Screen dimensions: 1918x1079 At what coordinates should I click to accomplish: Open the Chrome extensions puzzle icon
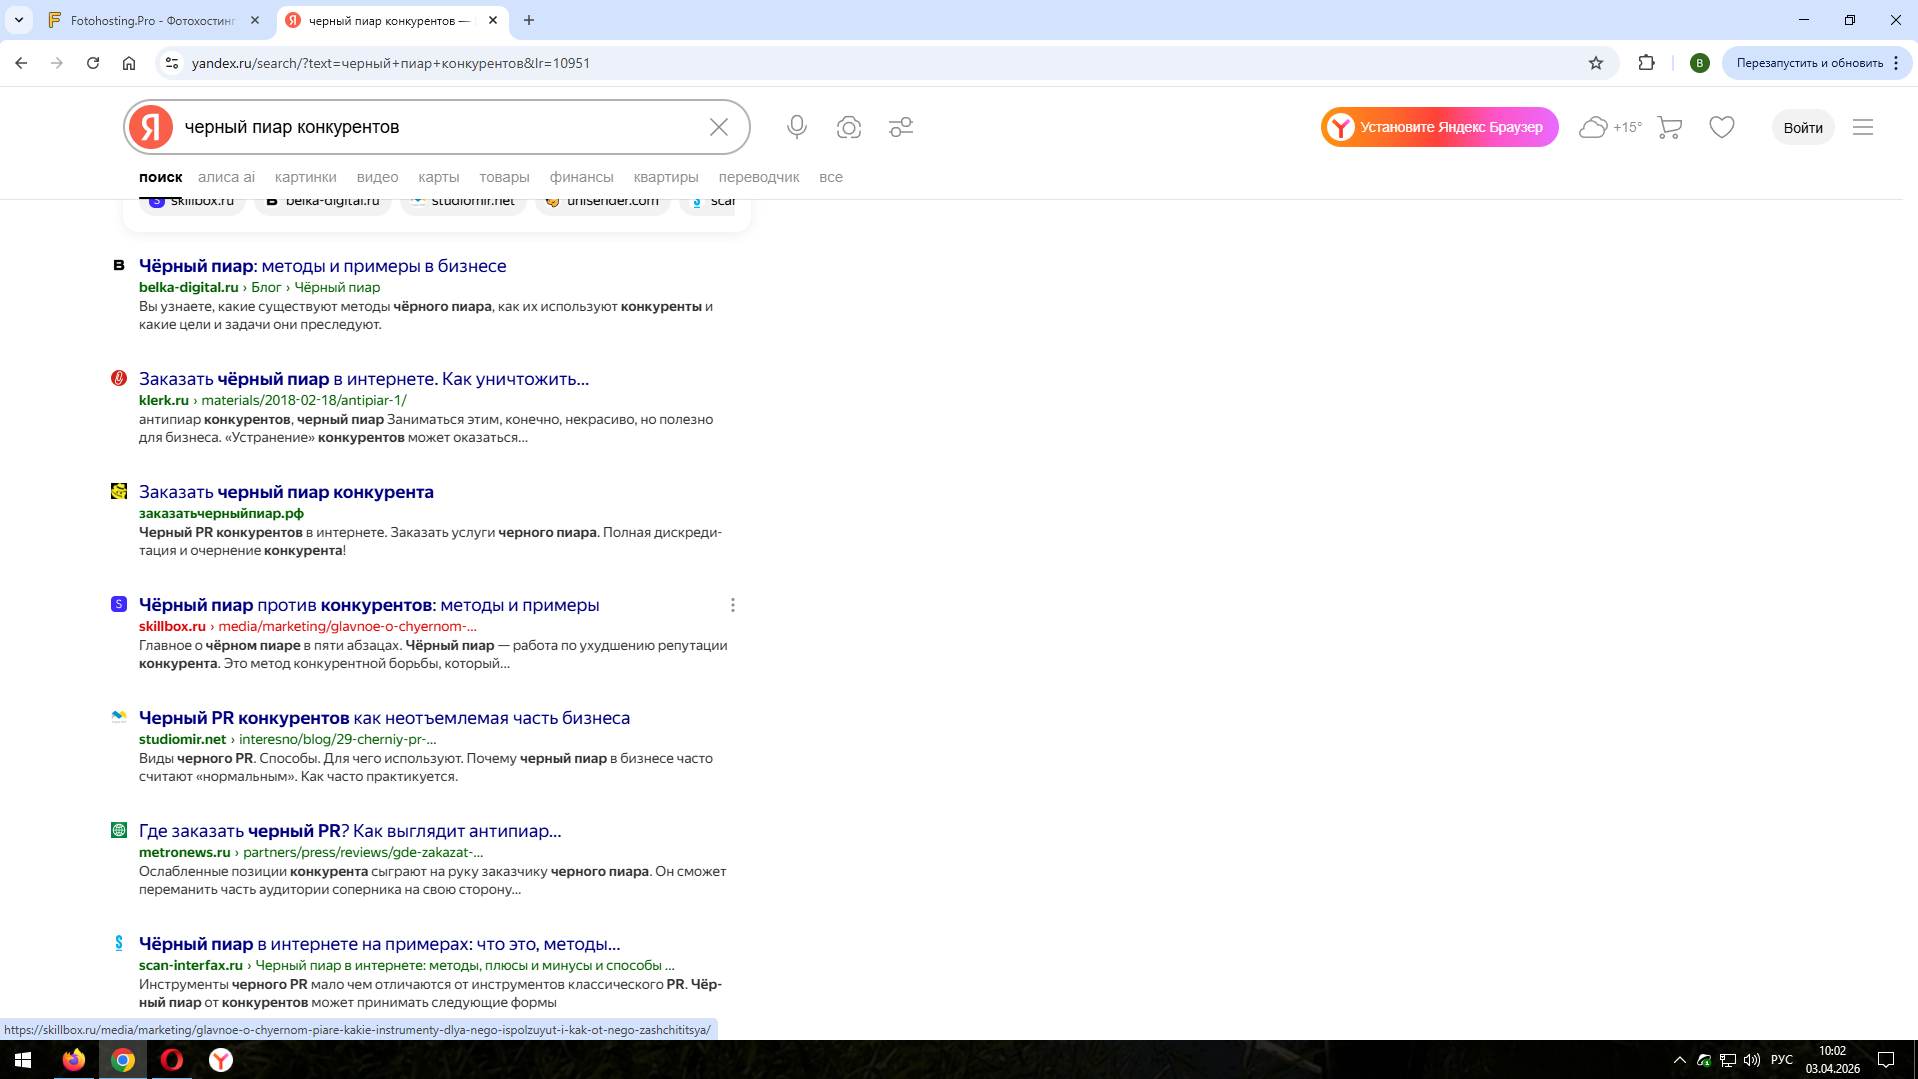(x=1647, y=63)
